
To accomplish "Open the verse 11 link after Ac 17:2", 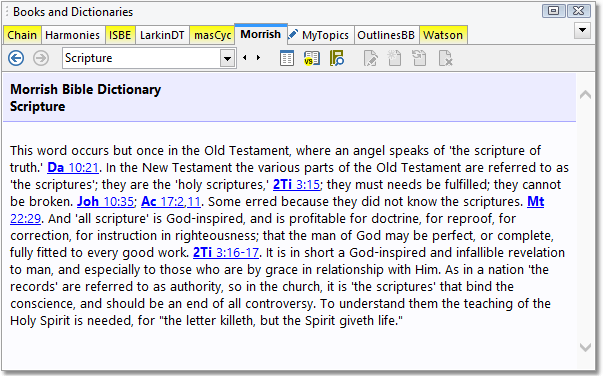I will [194, 201].
